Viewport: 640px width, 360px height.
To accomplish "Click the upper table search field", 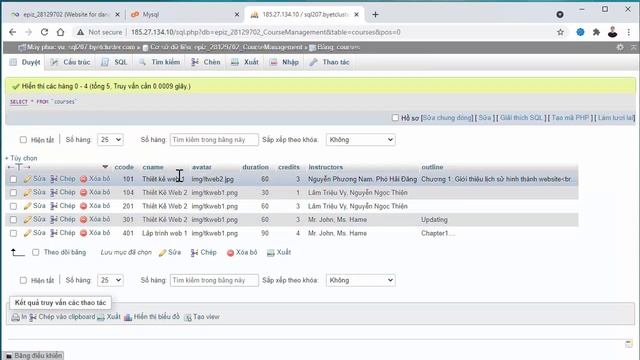I will pos(214,140).
